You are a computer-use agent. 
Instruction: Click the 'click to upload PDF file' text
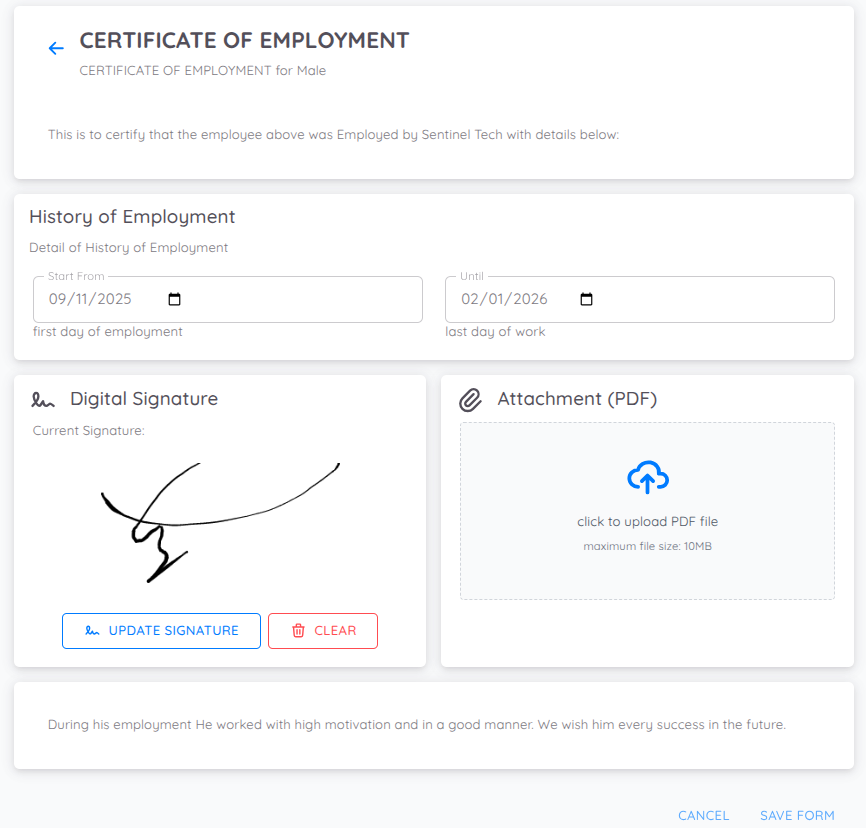pos(647,521)
